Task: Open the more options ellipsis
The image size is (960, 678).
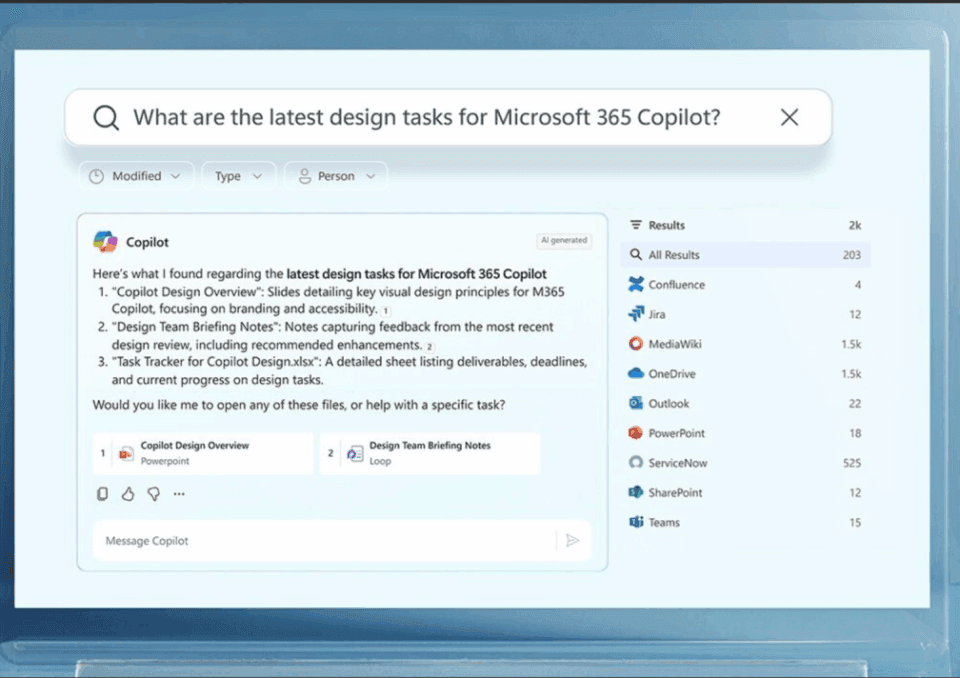Action: coord(179,494)
